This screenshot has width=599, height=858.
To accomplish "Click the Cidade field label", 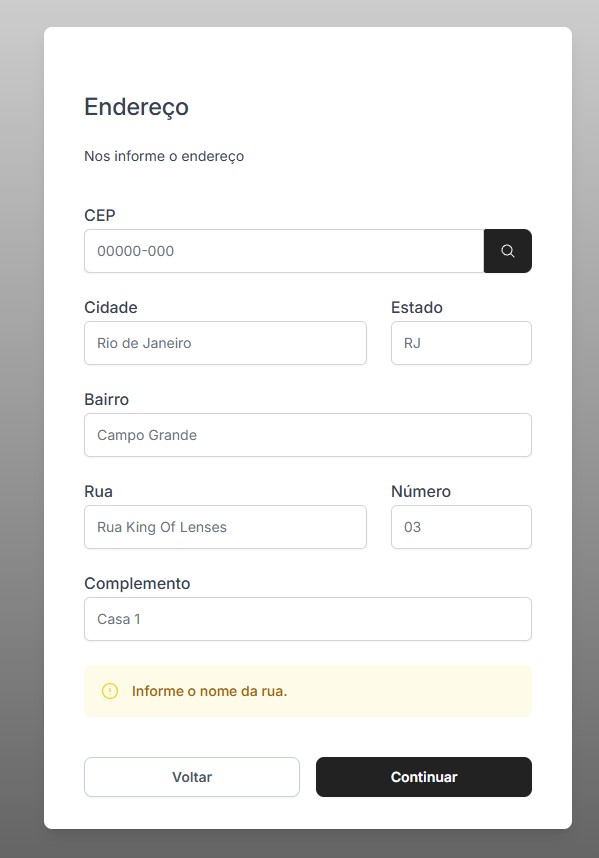I will pos(111,308).
